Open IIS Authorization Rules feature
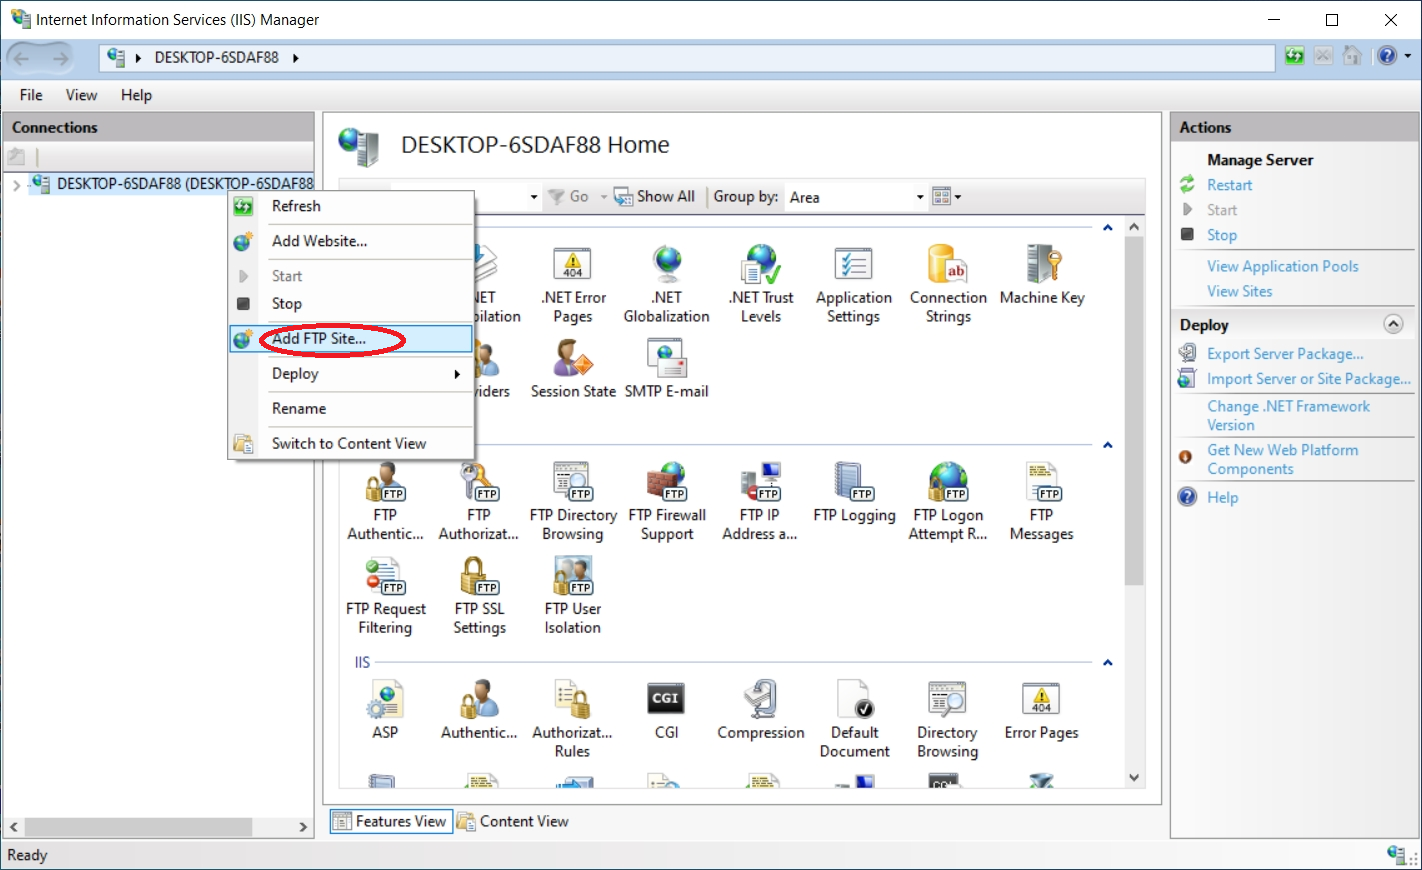The image size is (1422, 870). (573, 719)
